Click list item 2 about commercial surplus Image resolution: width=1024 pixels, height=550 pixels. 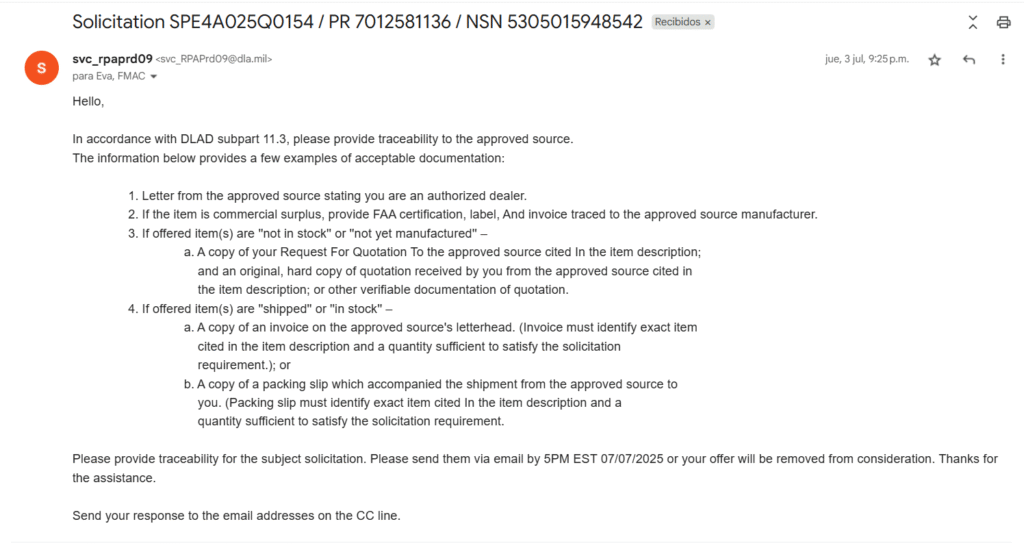479,214
